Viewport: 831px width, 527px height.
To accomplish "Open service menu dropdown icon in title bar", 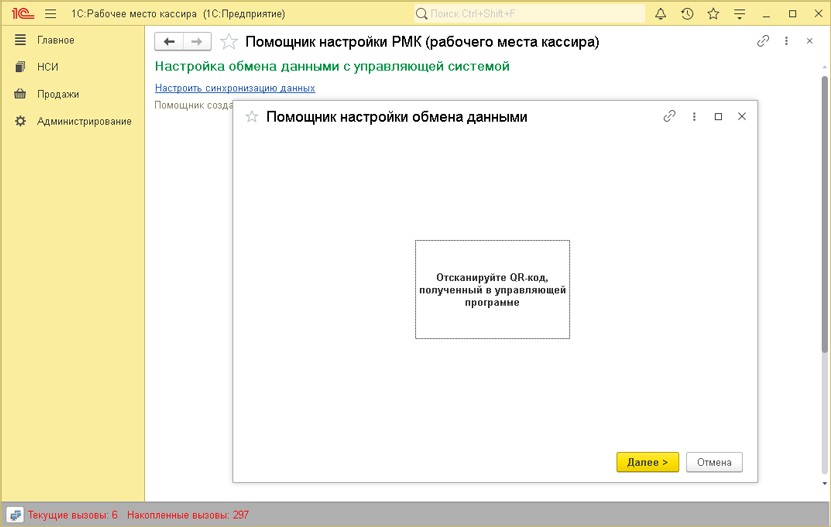I will click(739, 14).
